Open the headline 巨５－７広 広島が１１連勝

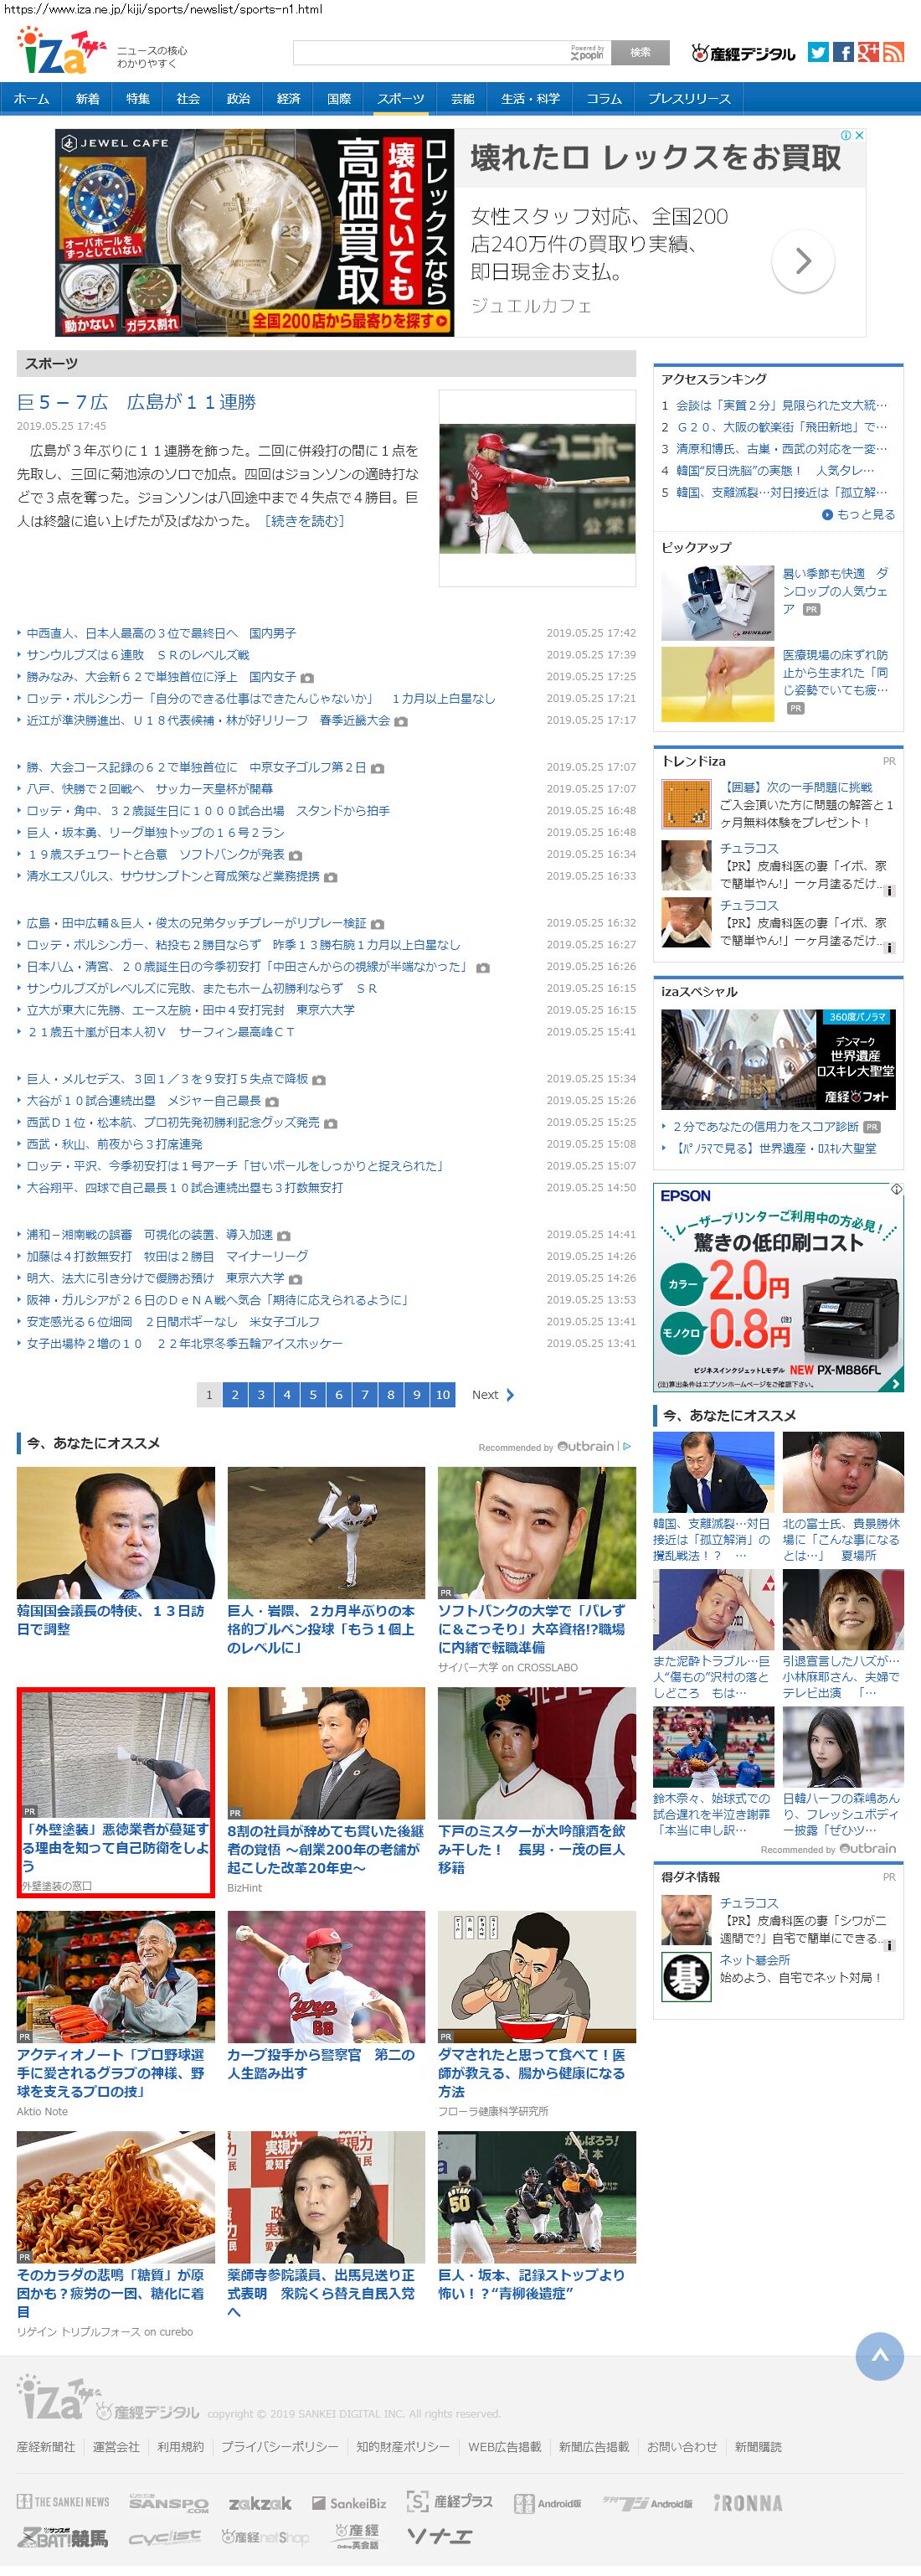coord(136,402)
